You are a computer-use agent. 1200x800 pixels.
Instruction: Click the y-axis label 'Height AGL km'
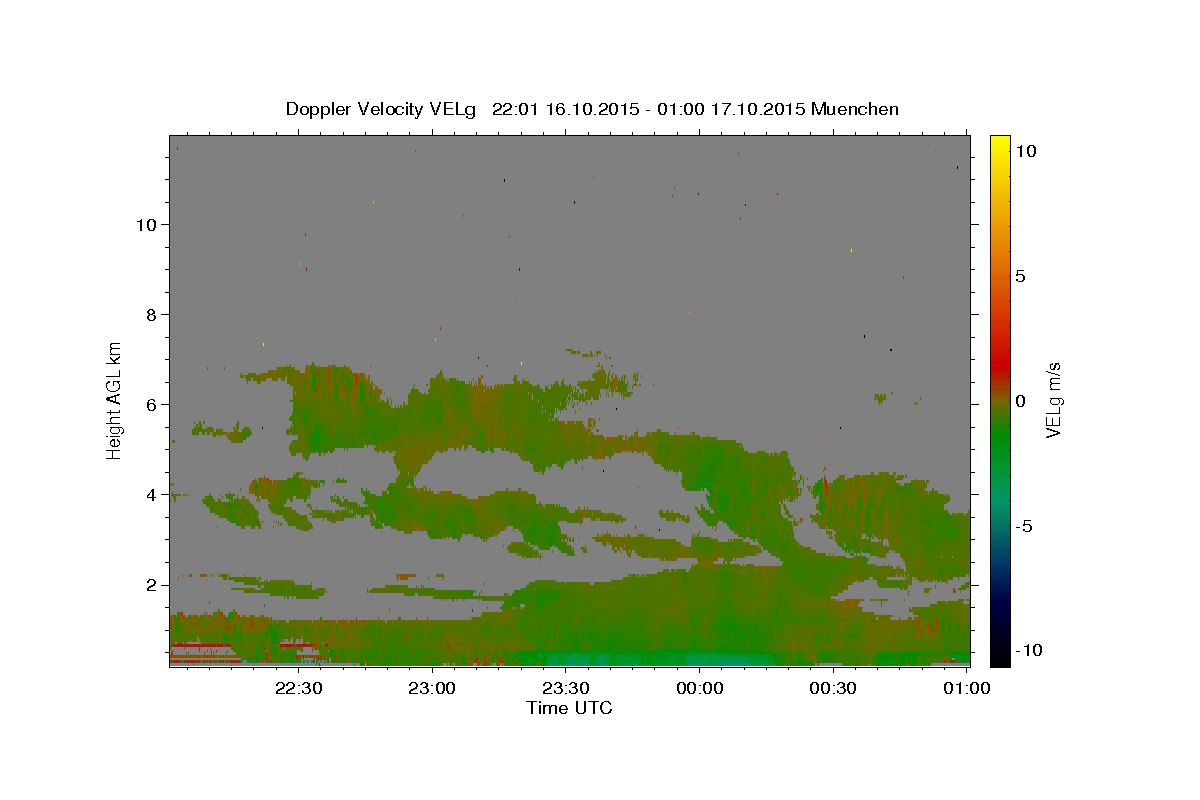(114, 400)
